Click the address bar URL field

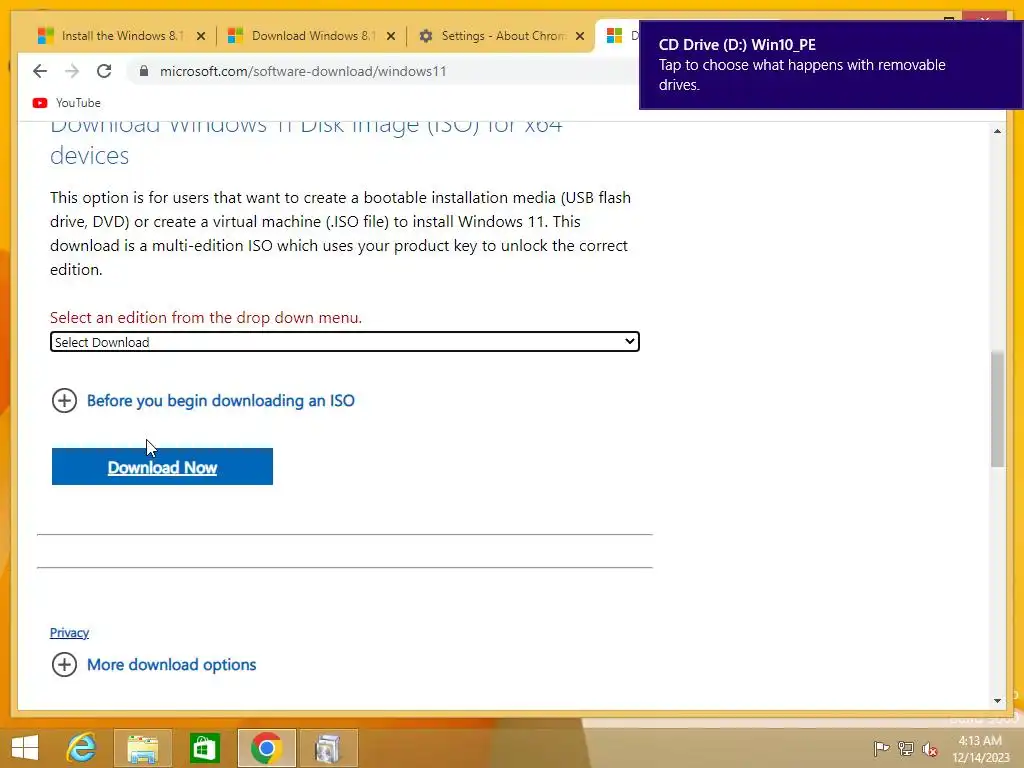point(385,71)
